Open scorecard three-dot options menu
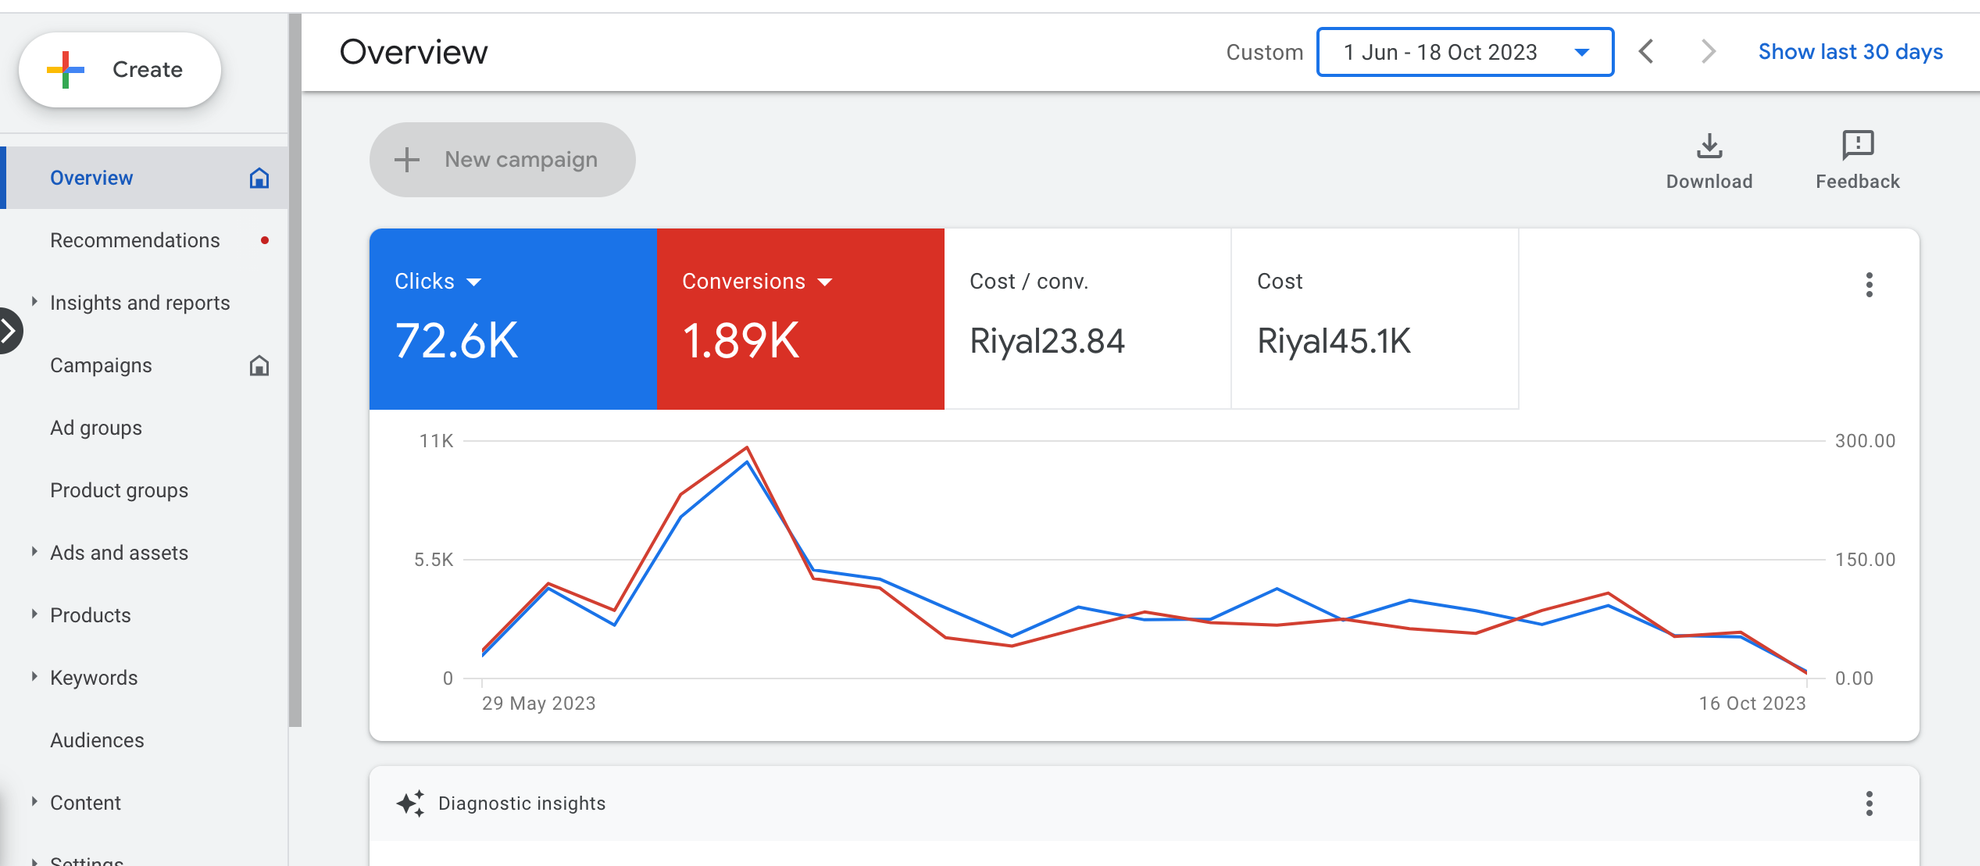The height and width of the screenshot is (866, 1980). click(1868, 285)
